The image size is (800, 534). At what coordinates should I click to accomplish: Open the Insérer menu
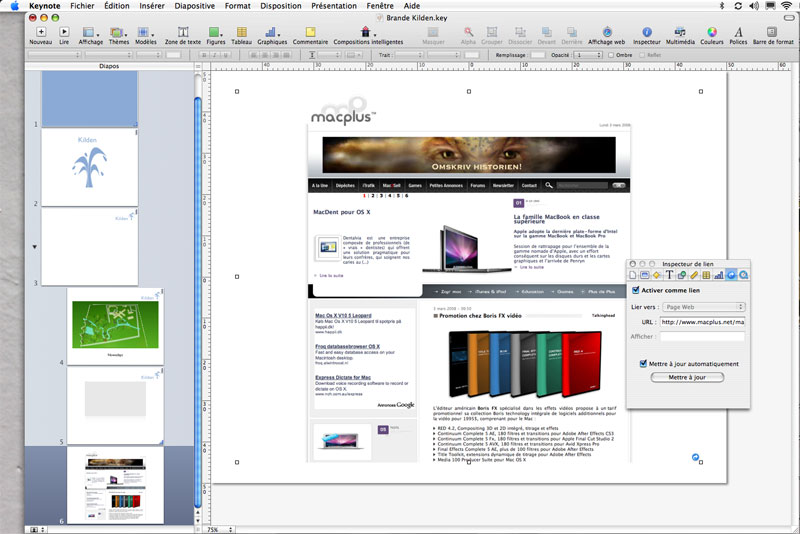152,6
